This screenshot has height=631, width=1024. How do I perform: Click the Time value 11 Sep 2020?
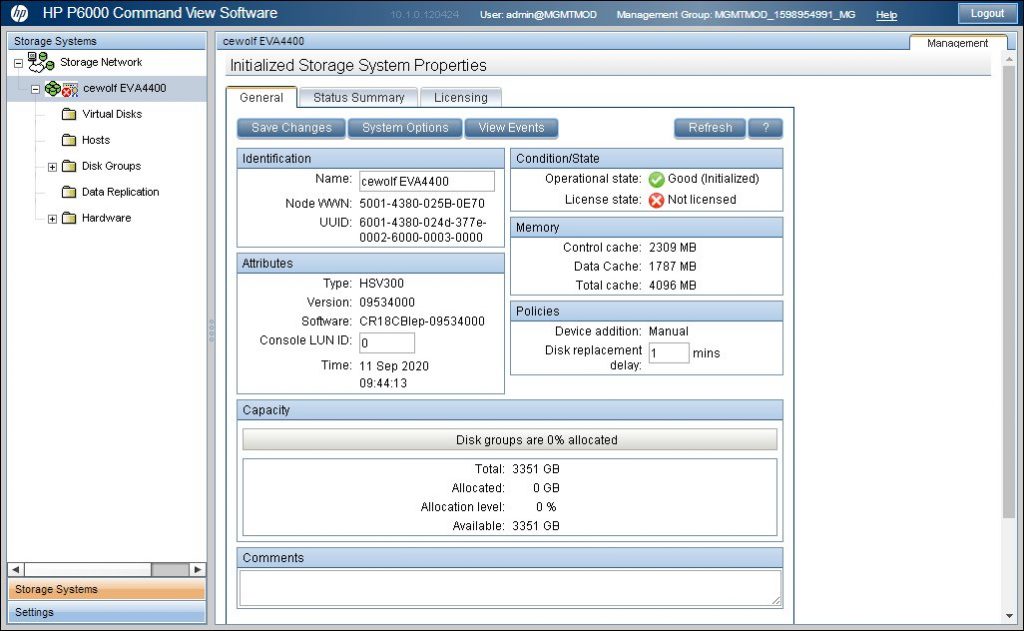394,366
